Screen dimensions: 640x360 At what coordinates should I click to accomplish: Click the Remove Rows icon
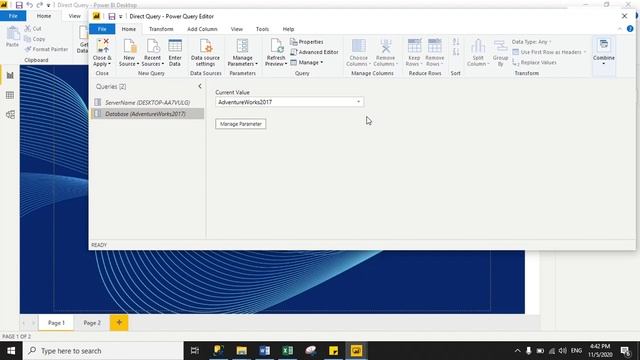[x=434, y=46]
